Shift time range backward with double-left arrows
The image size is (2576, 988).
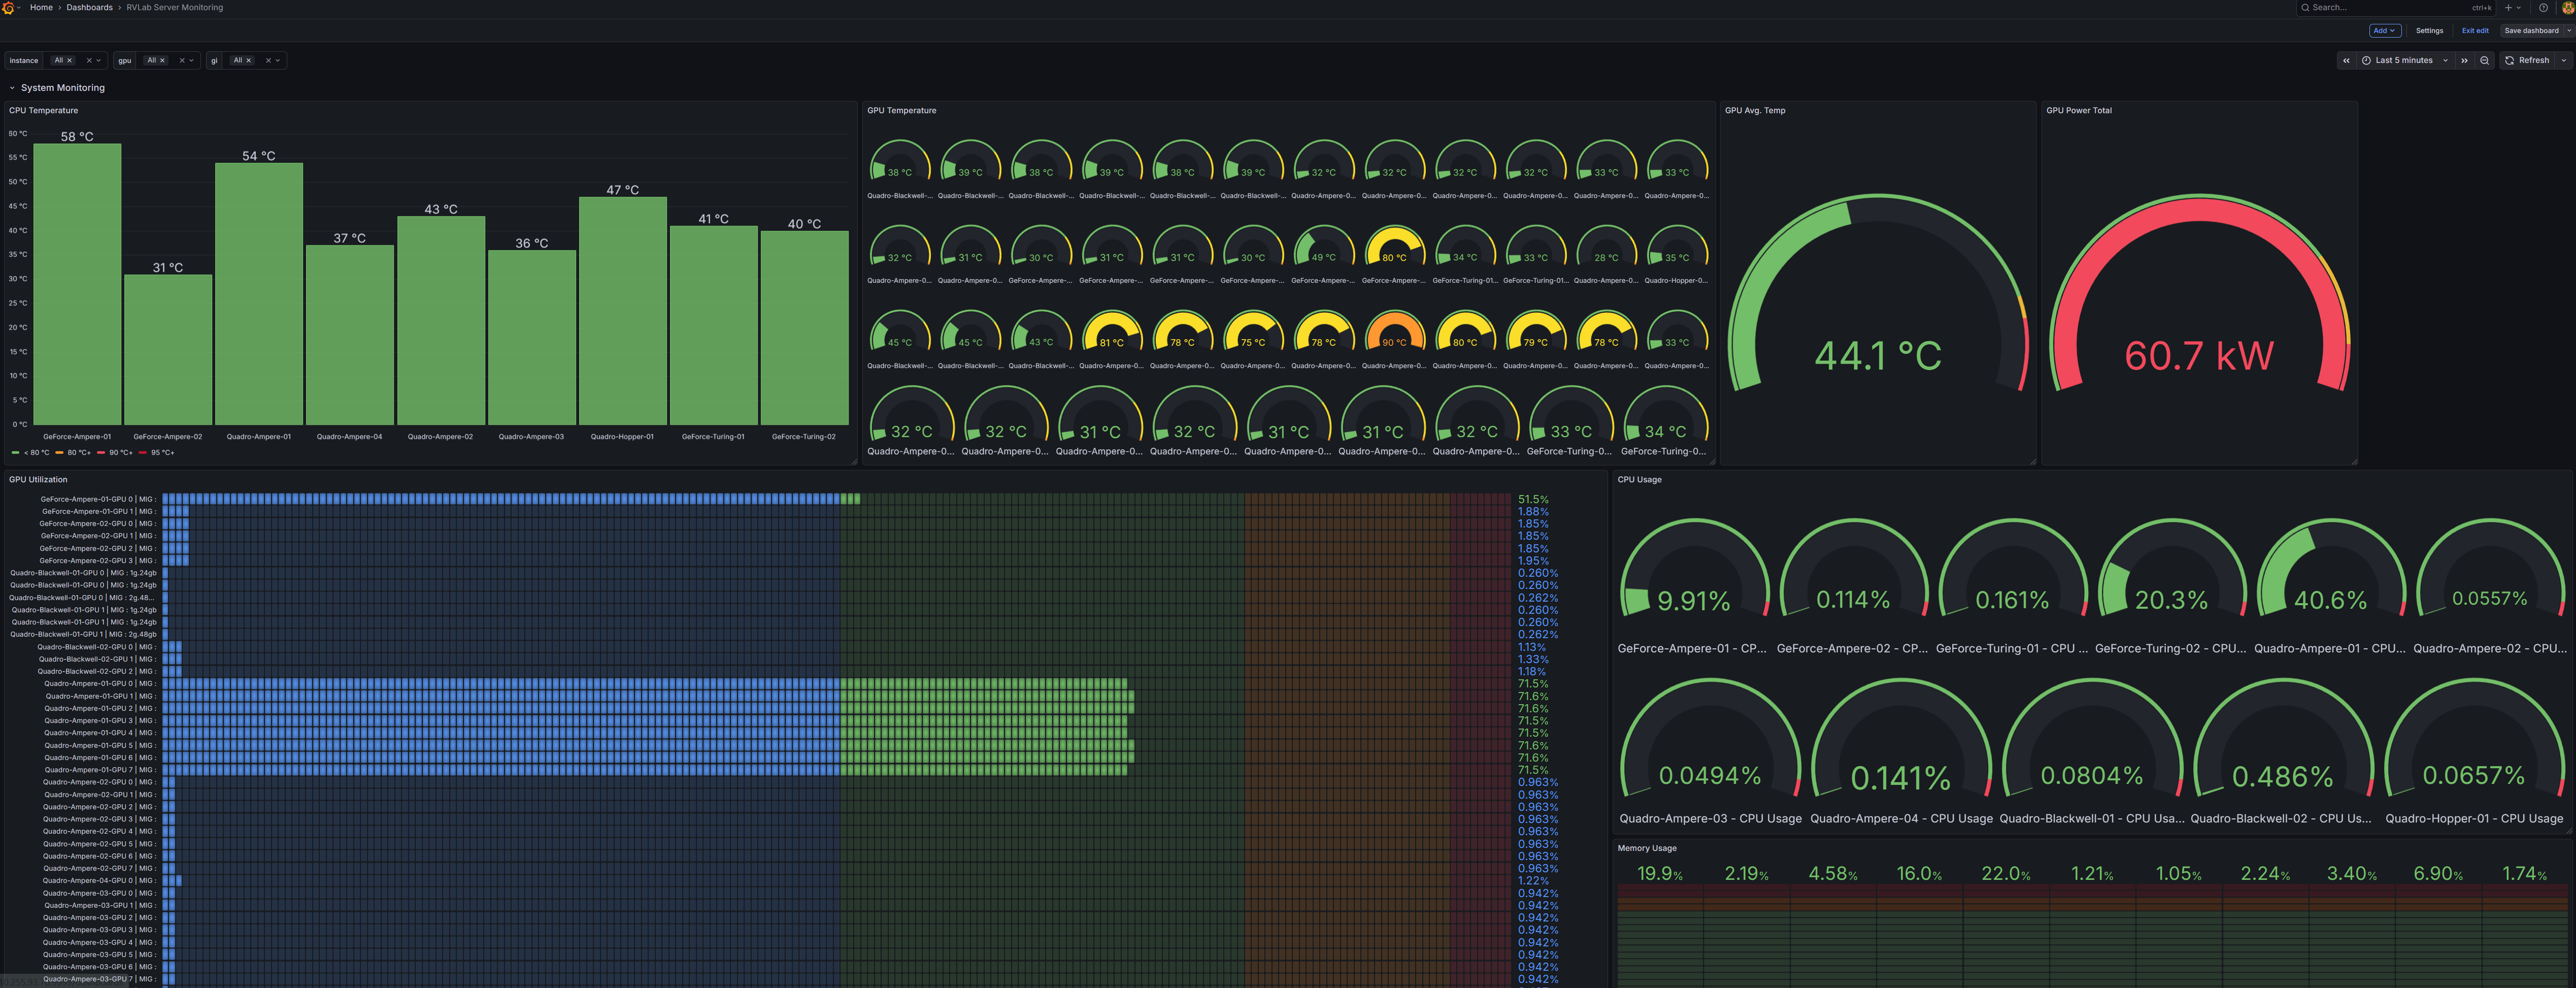tap(2345, 60)
